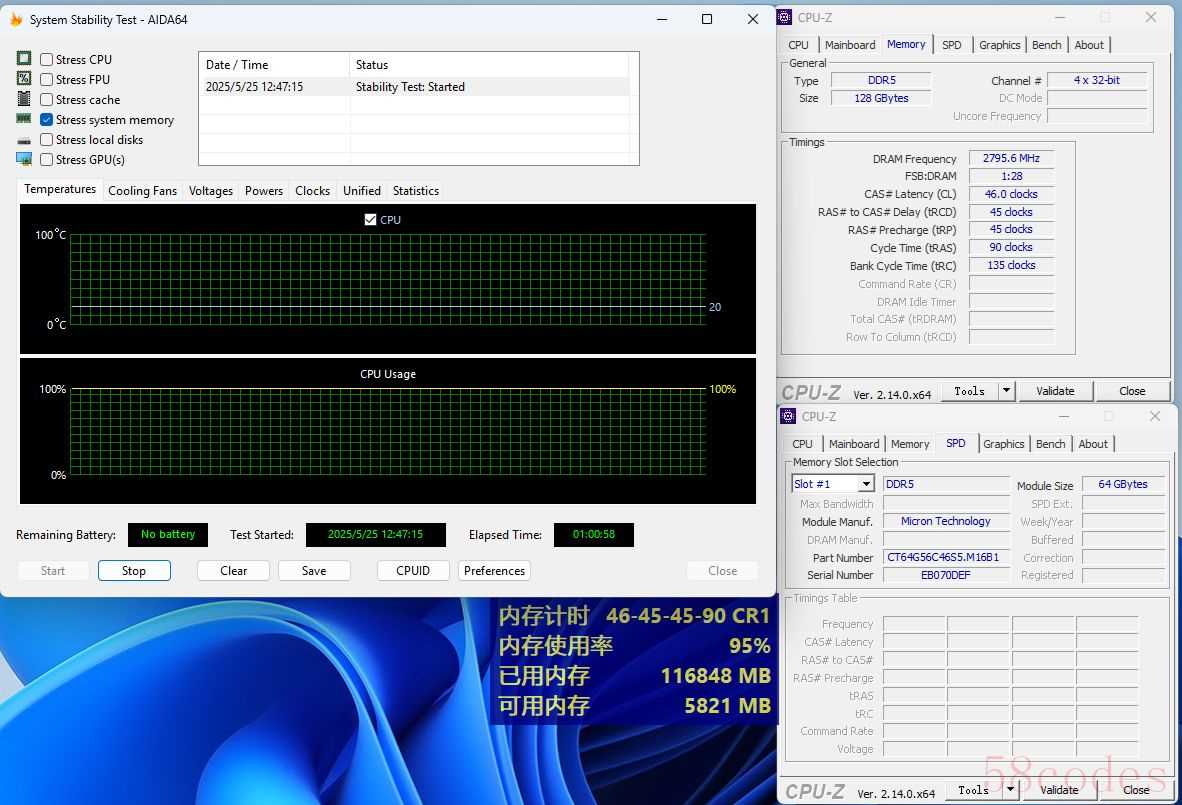Screen dimensions: 1182x805
Task: Enable the Stress local disks checkbox
Action: click(x=47, y=139)
